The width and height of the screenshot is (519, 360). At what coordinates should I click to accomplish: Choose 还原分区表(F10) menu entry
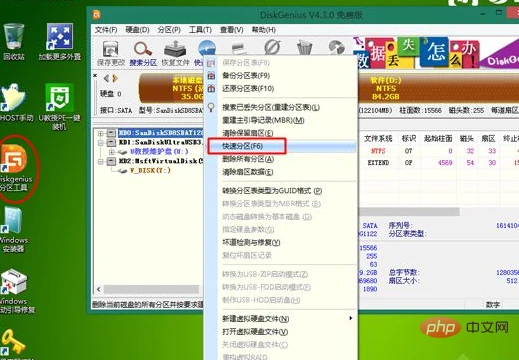(x=280, y=89)
